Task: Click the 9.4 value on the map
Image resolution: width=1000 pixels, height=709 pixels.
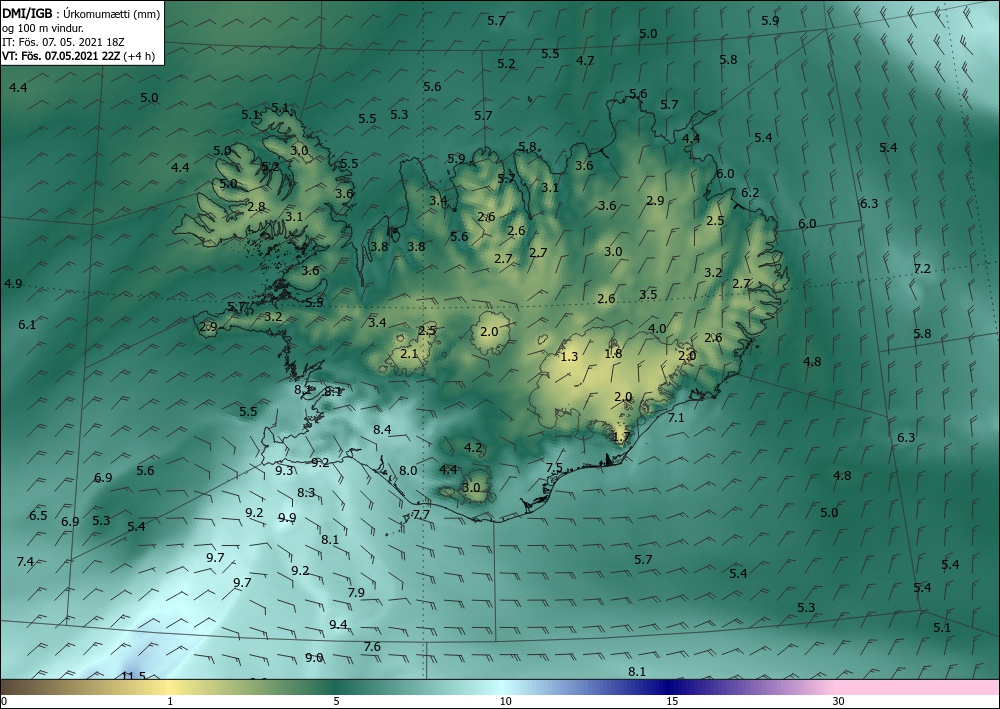Action: pos(338,624)
